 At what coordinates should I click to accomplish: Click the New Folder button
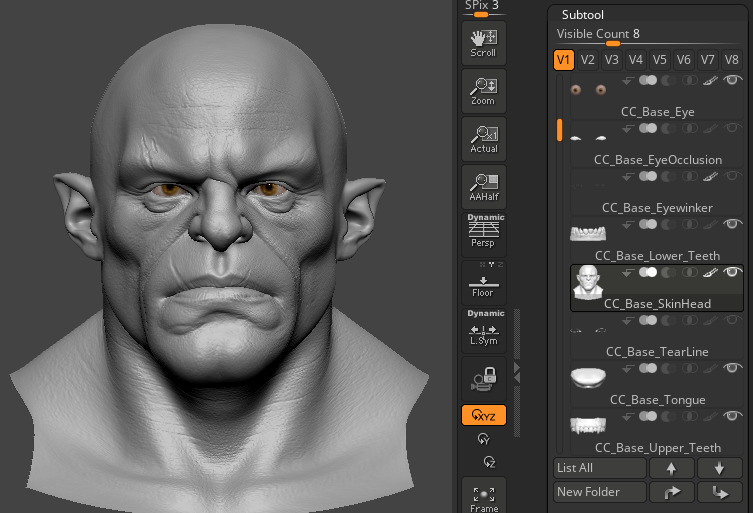pos(600,492)
